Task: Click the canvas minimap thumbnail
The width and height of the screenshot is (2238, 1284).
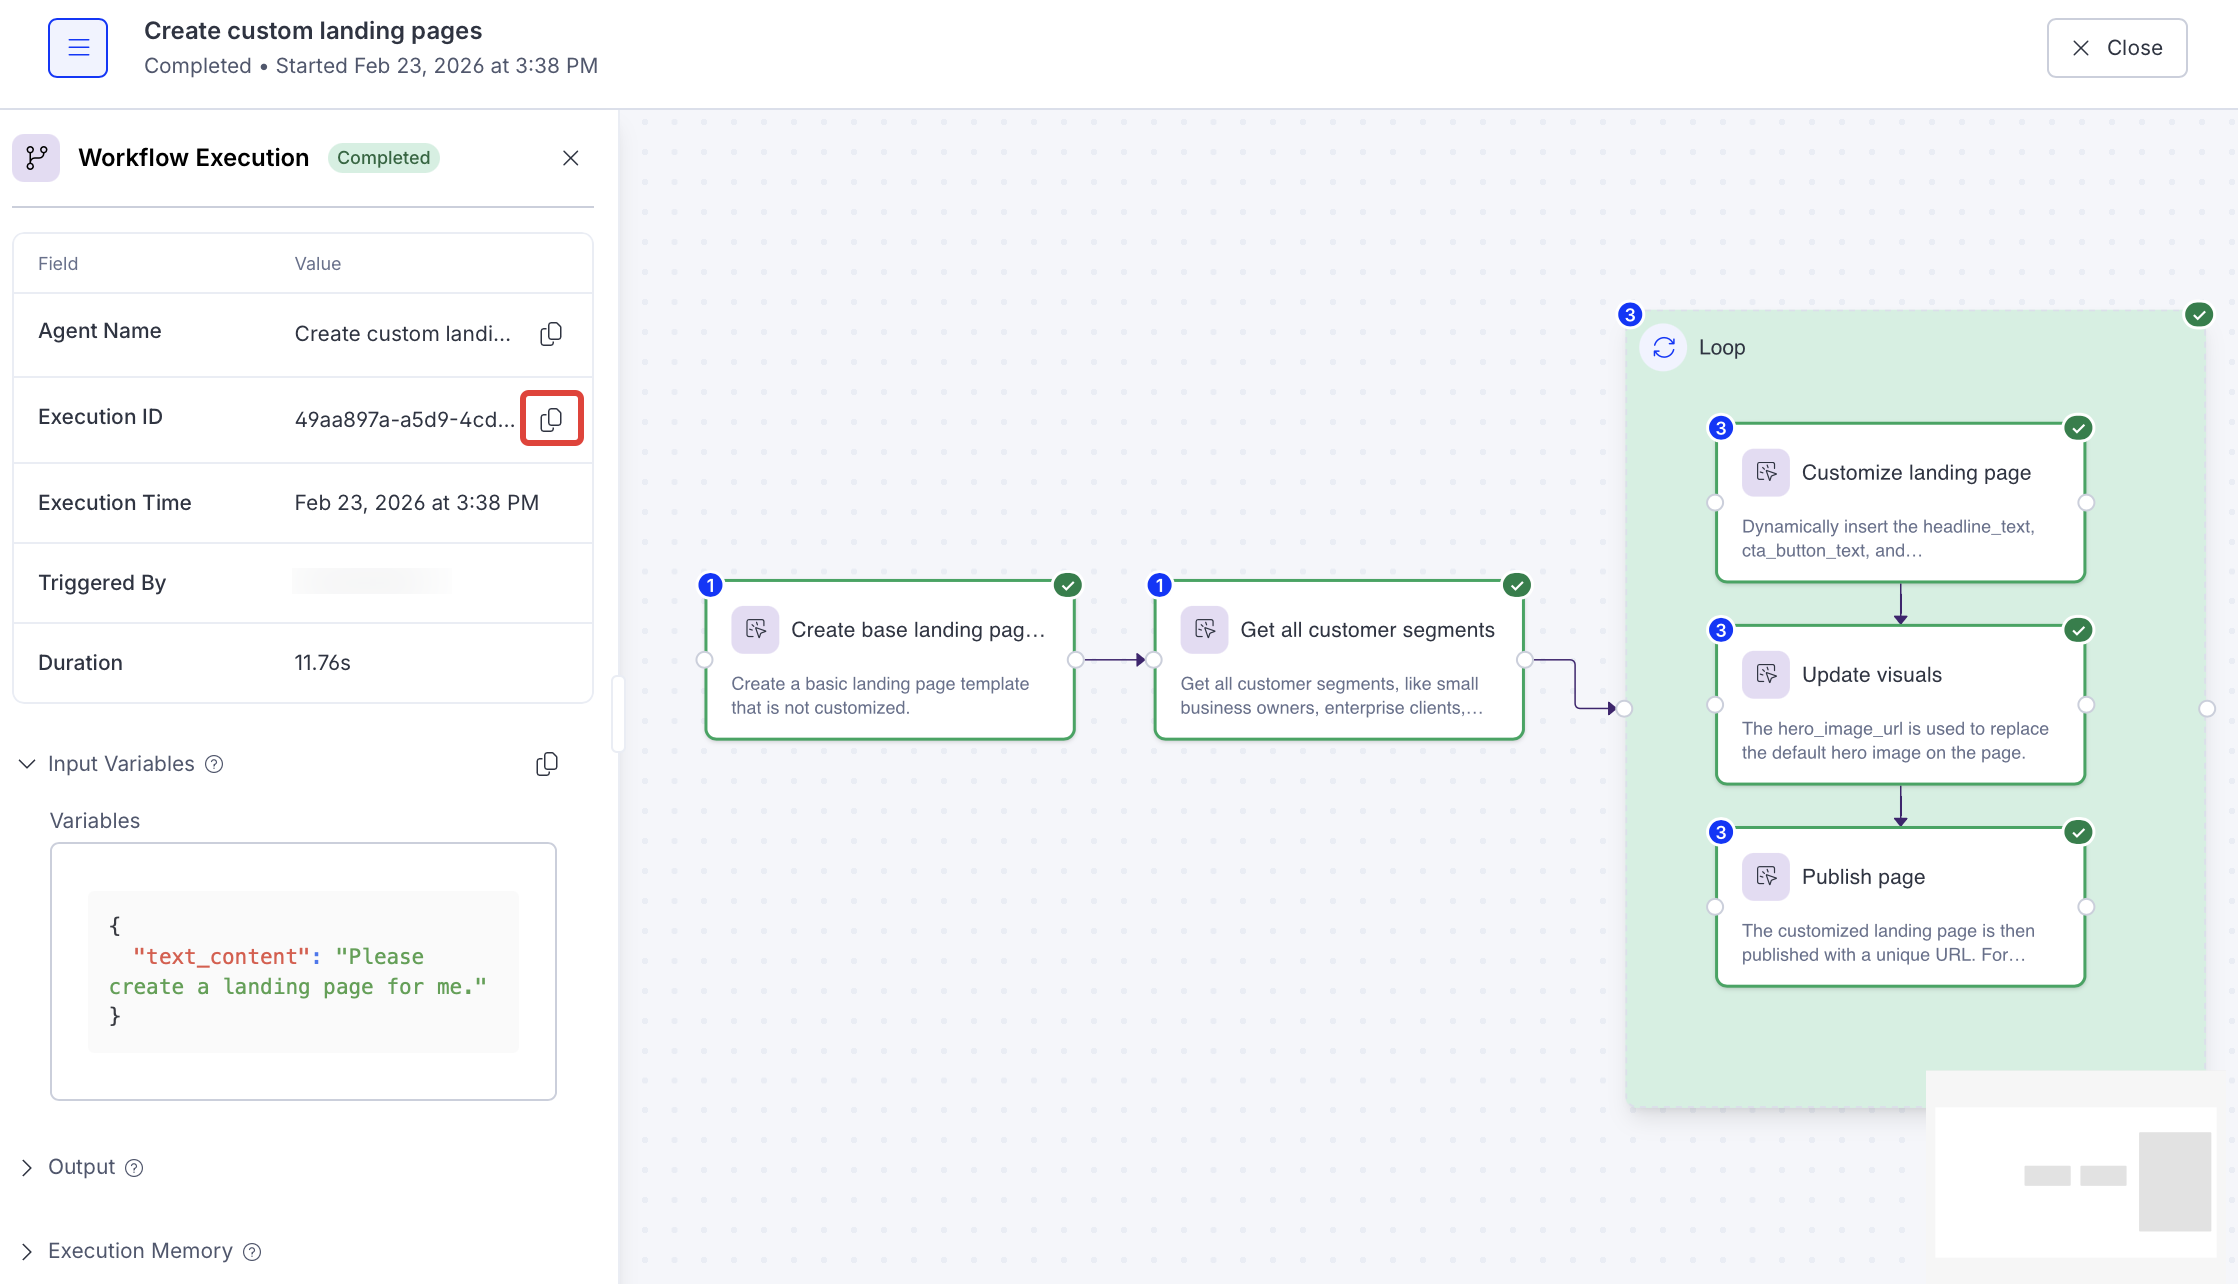Action: pyautogui.click(x=2076, y=1180)
